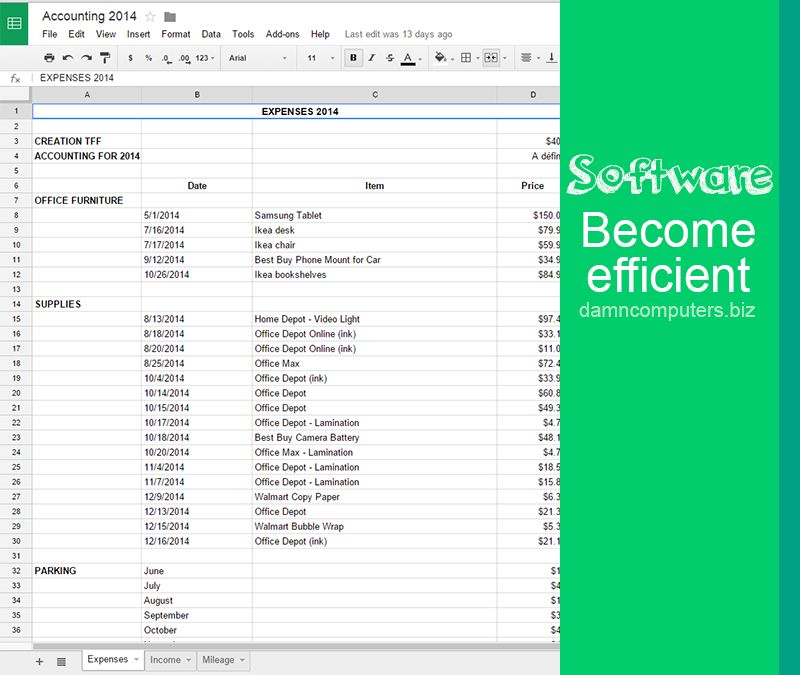Select the merged EXPENSES 2014 title cell
This screenshot has width=800, height=675.
(296, 111)
